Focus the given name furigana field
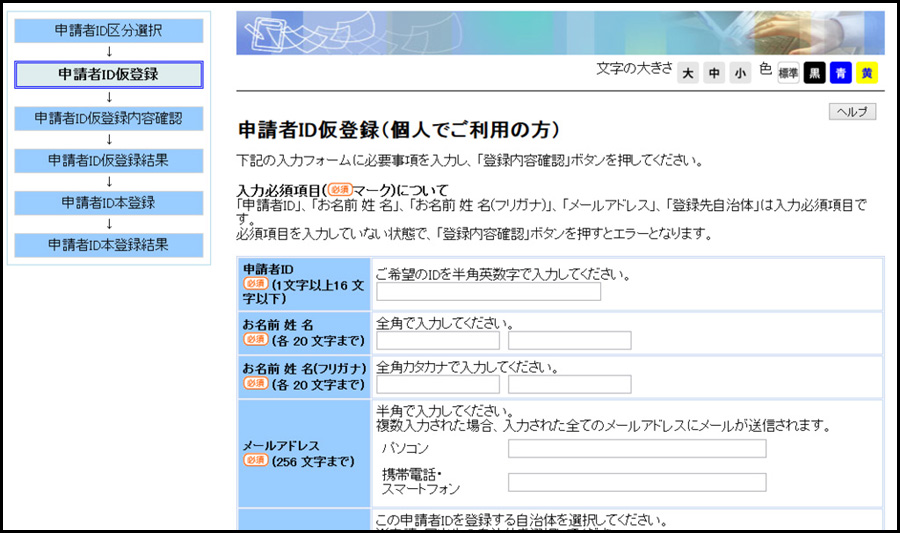Viewport: 900px width, 533px height. (x=569, y=384)
